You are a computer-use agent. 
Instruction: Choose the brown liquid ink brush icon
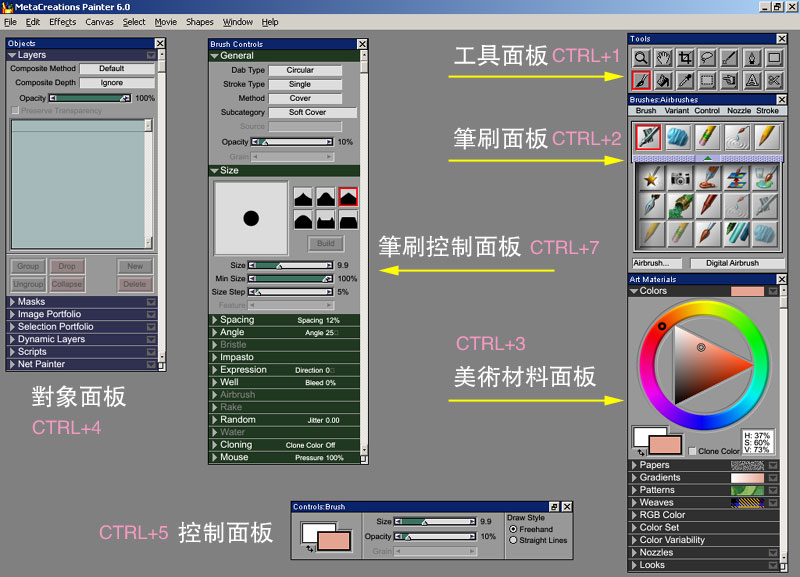point(708,178)
